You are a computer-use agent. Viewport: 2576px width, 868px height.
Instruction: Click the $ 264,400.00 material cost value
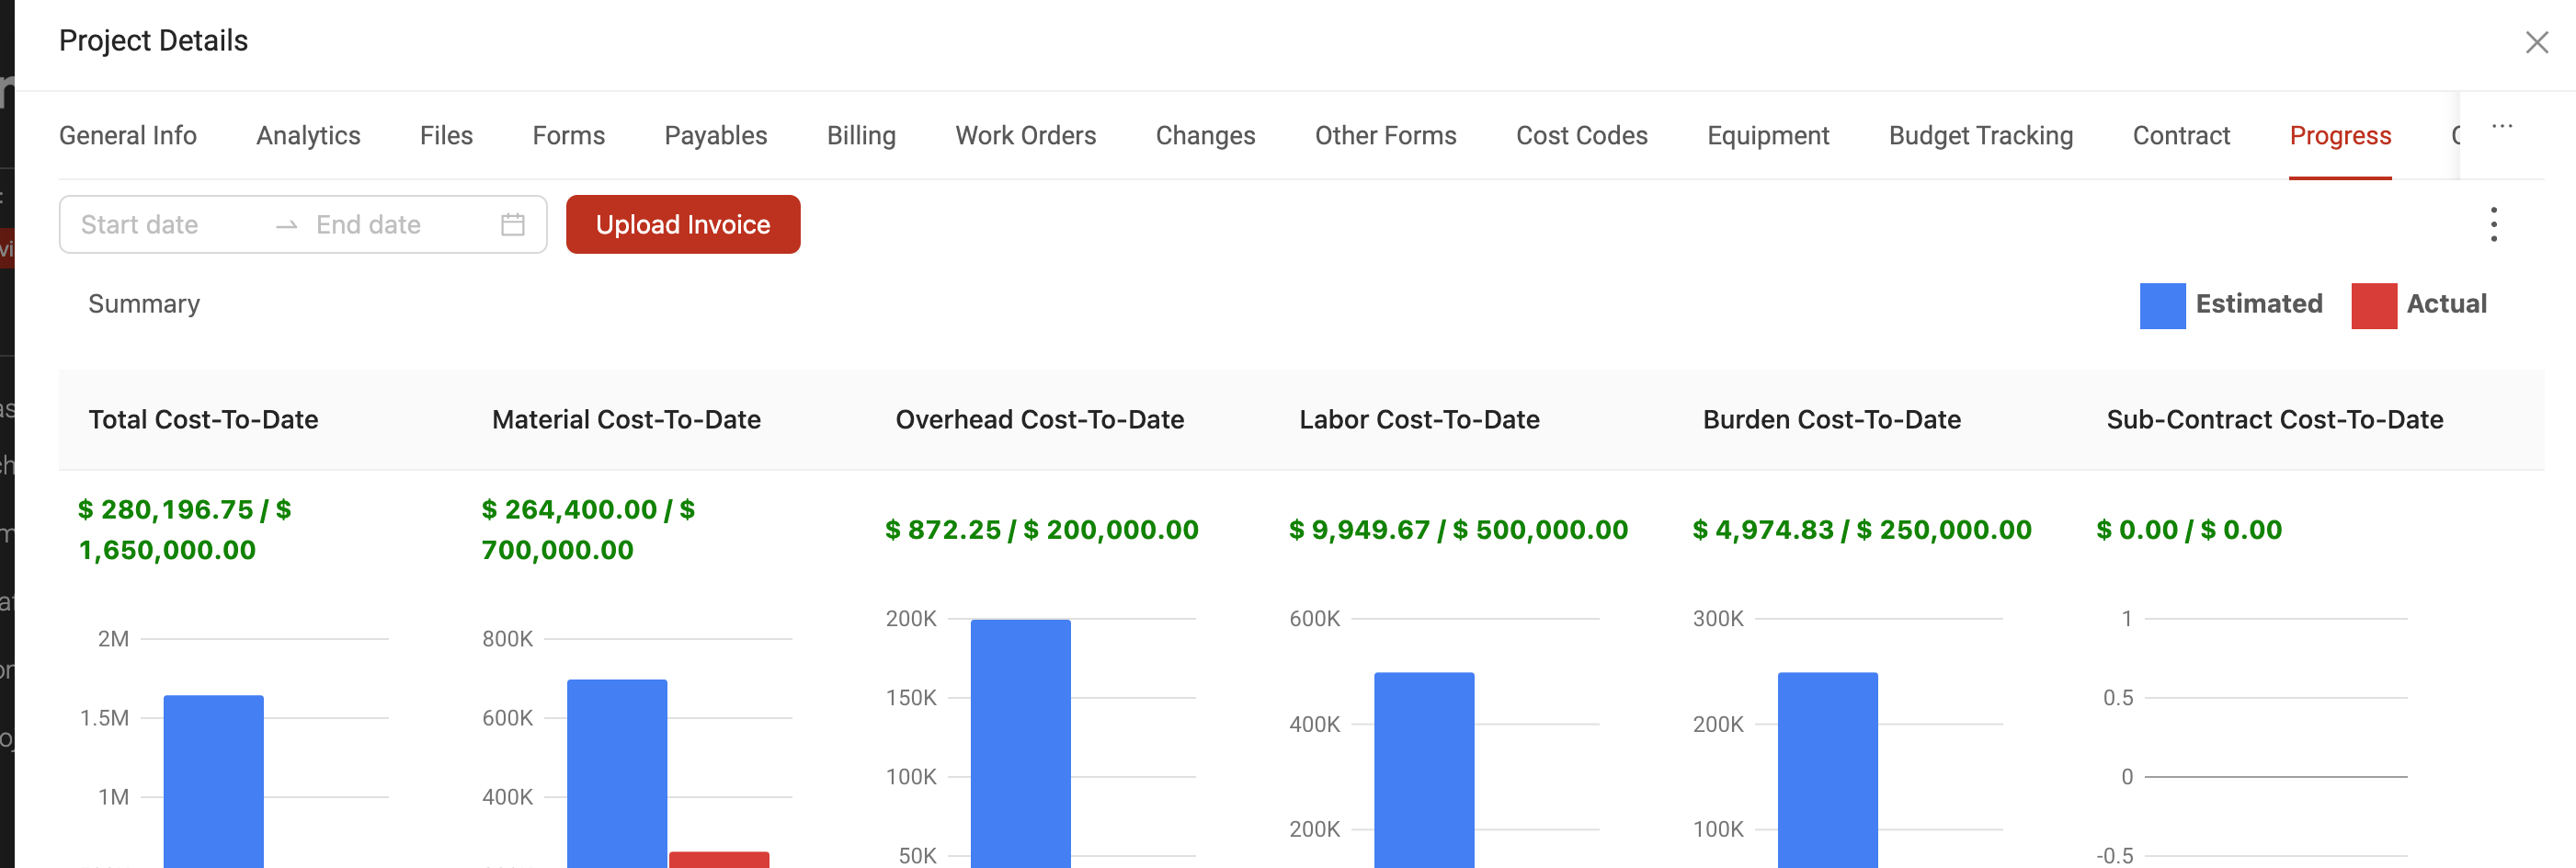pos(588,530)
